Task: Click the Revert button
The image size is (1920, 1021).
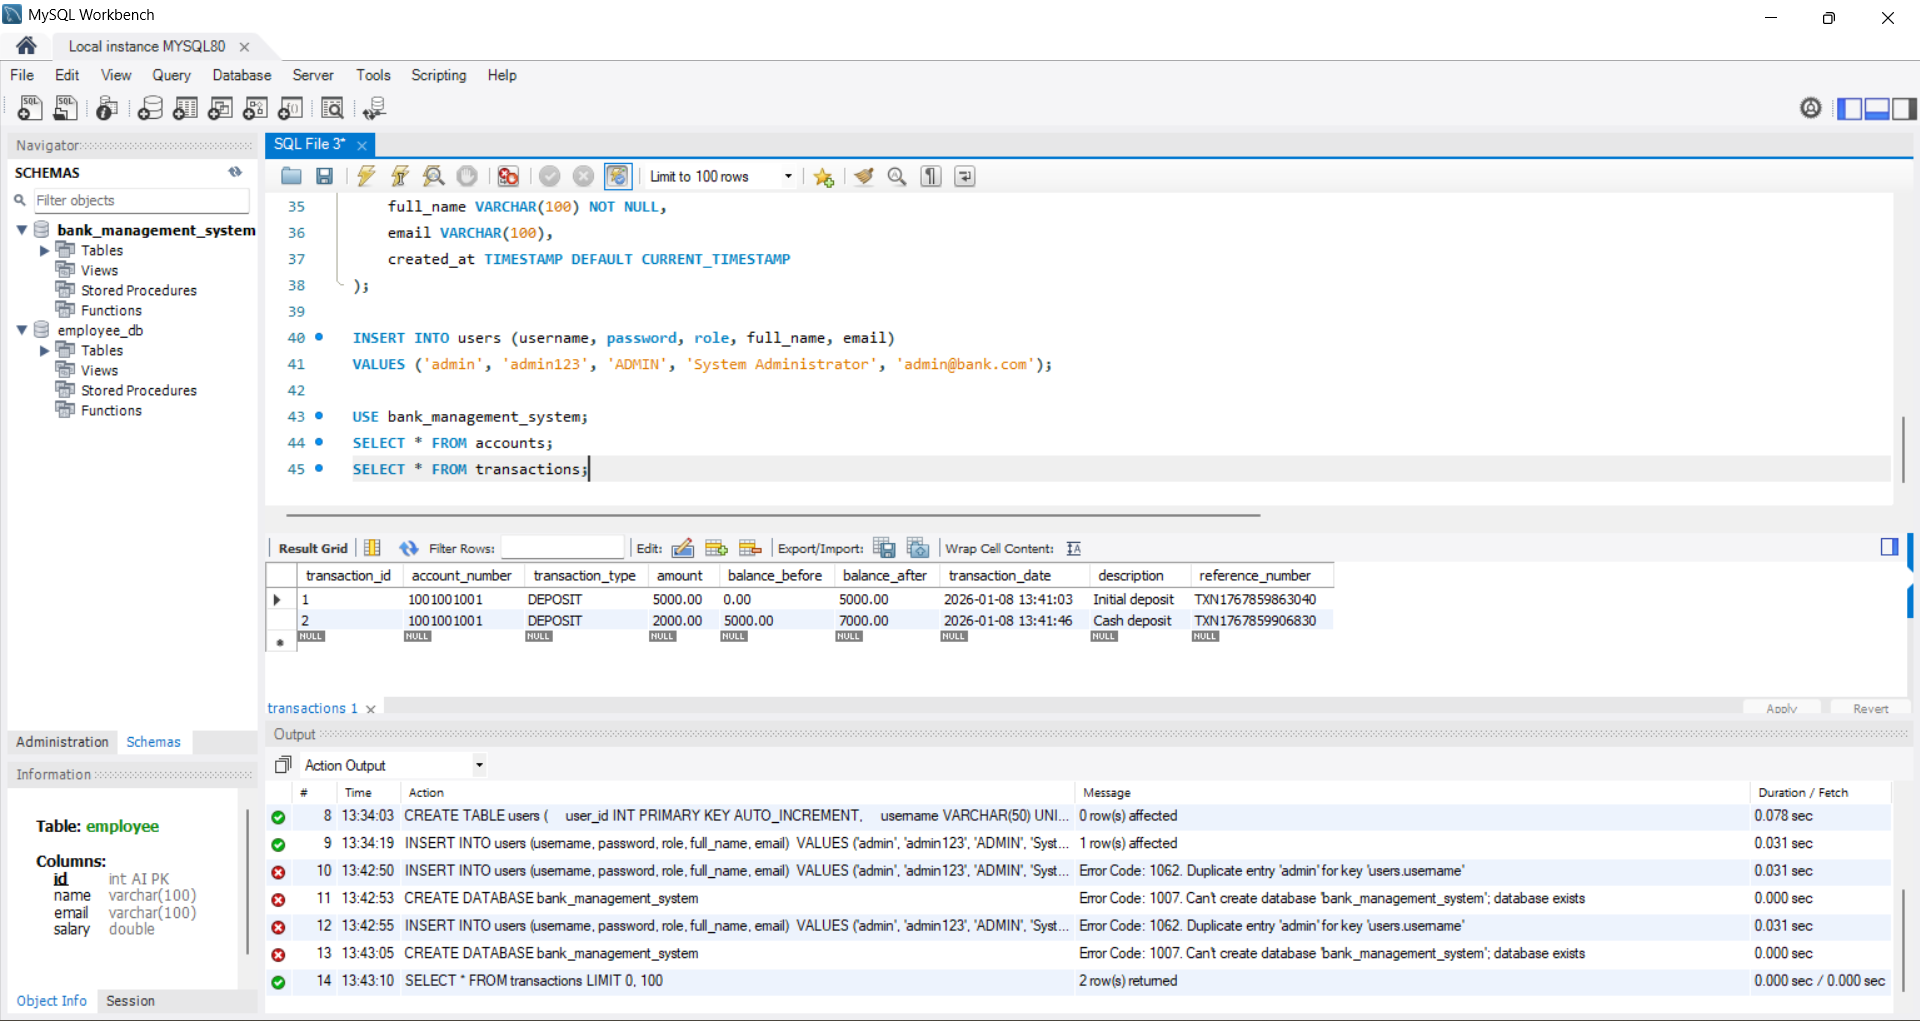Action: pyautogui.click(x=1869, y=708)
